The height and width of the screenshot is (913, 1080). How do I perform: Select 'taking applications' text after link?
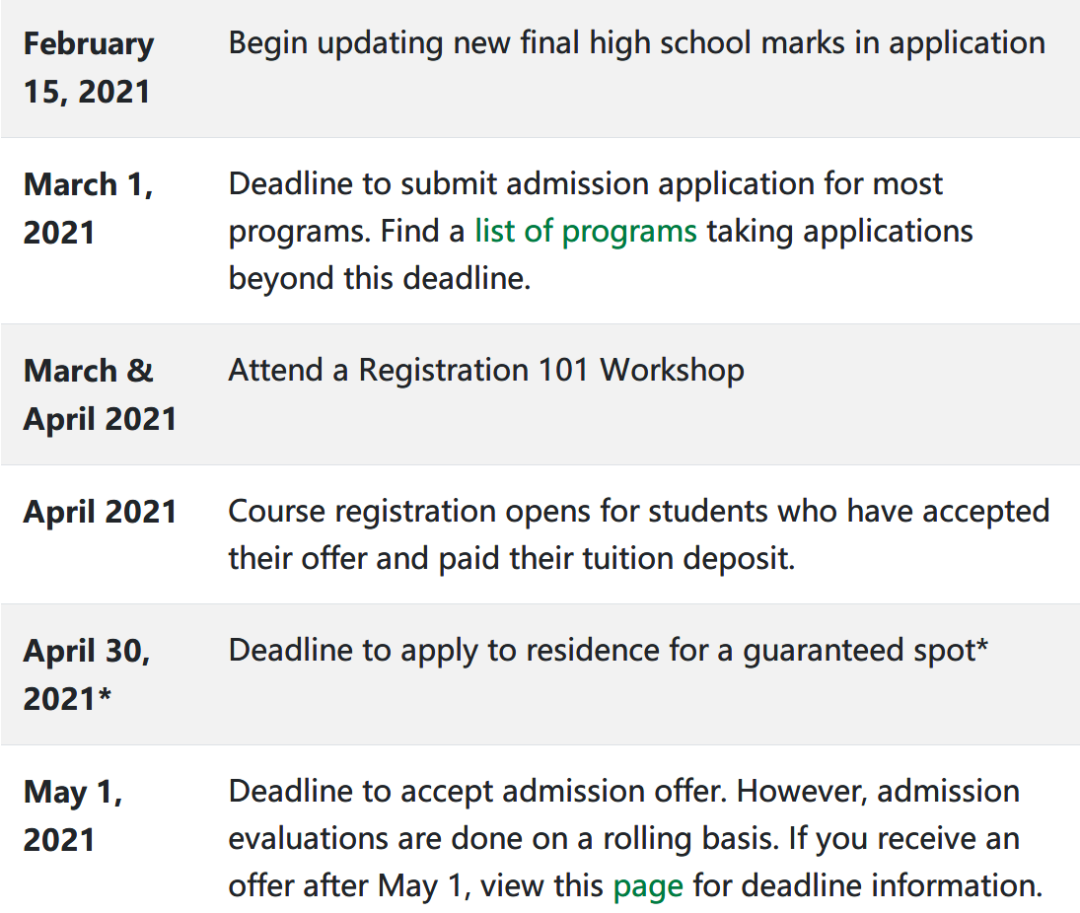[840, 231]
